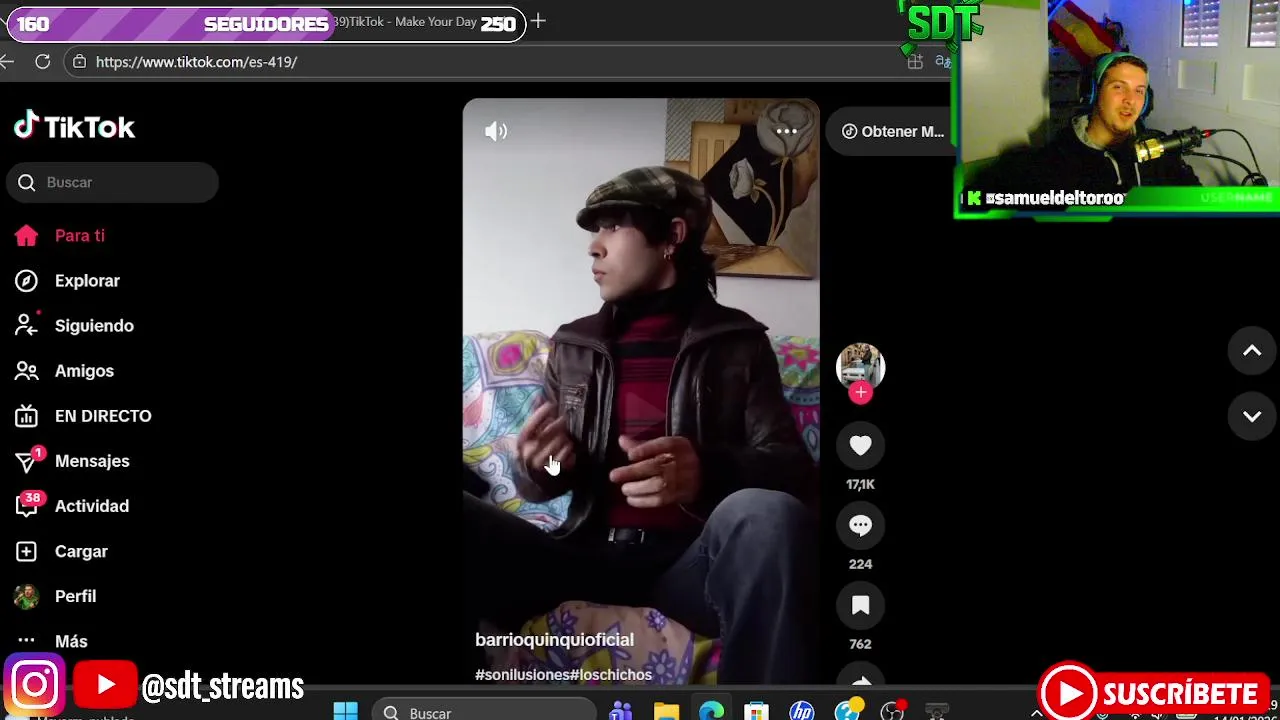1280x720 pixels.
Task: Click the Actividad icon with 38 badge
Action: pos(28,504)
